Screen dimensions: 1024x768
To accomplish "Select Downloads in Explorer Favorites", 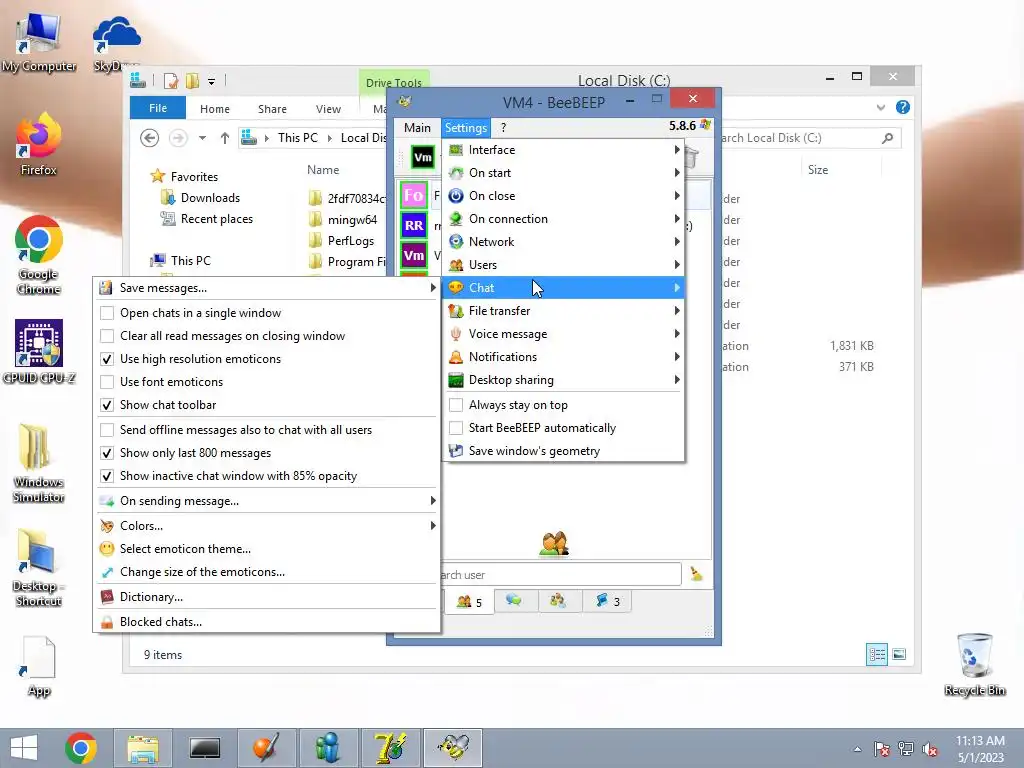I will [x=201, y=198].
